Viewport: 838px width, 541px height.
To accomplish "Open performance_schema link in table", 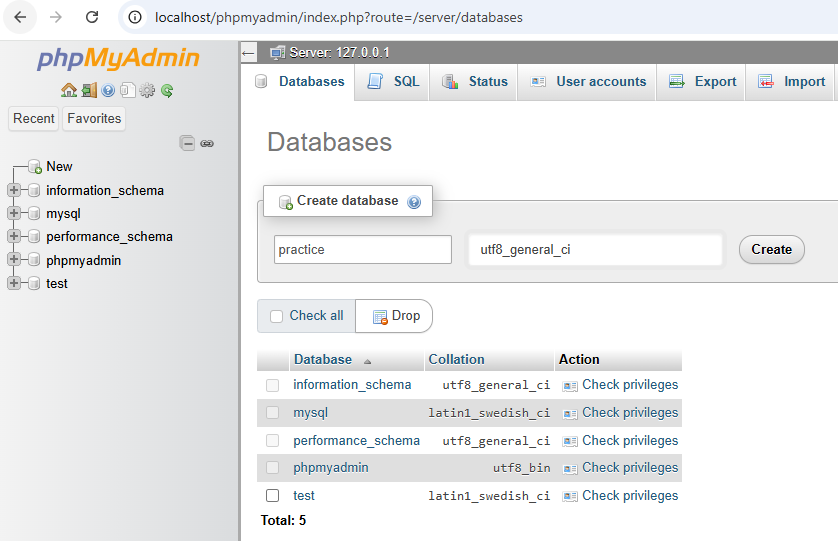I will pyautogui.click(x=356, y=440).
